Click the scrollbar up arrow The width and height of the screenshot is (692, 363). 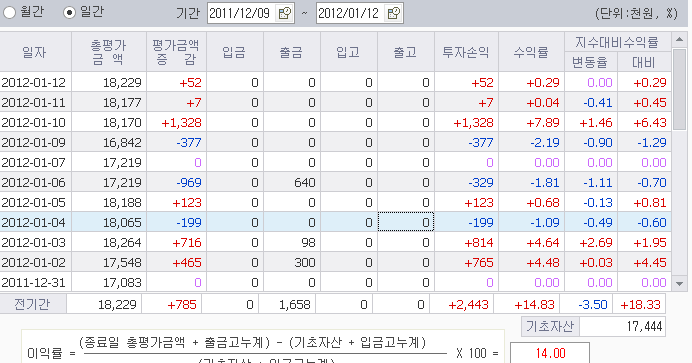(679, 40)
